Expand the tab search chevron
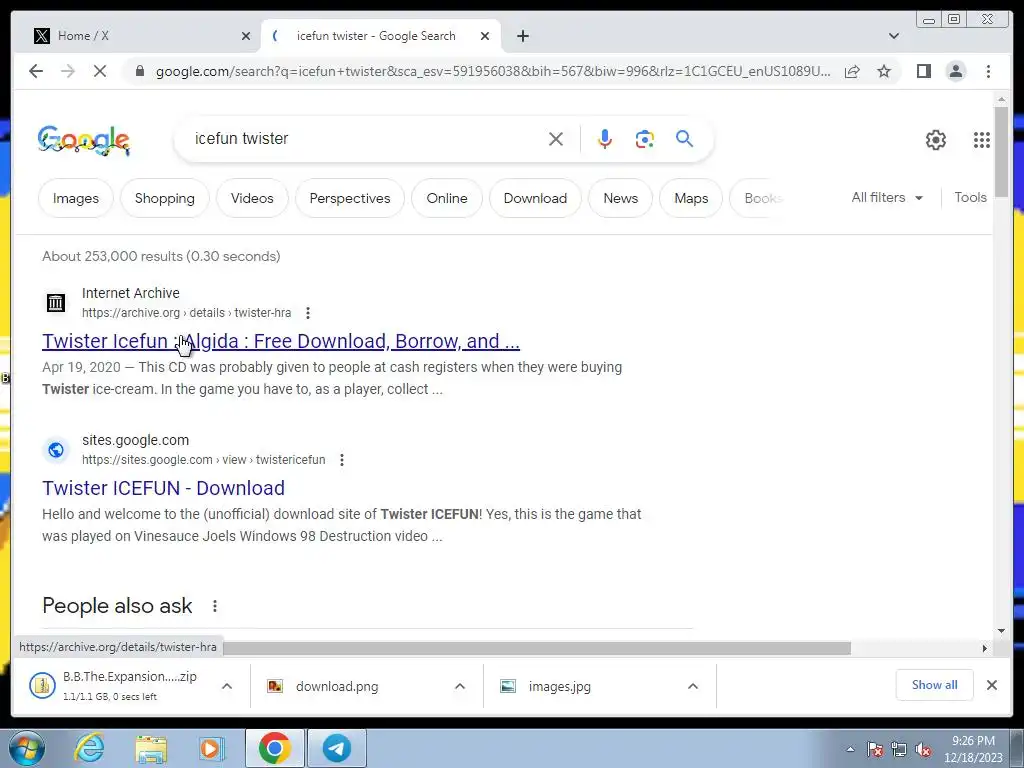 [894, 36]
